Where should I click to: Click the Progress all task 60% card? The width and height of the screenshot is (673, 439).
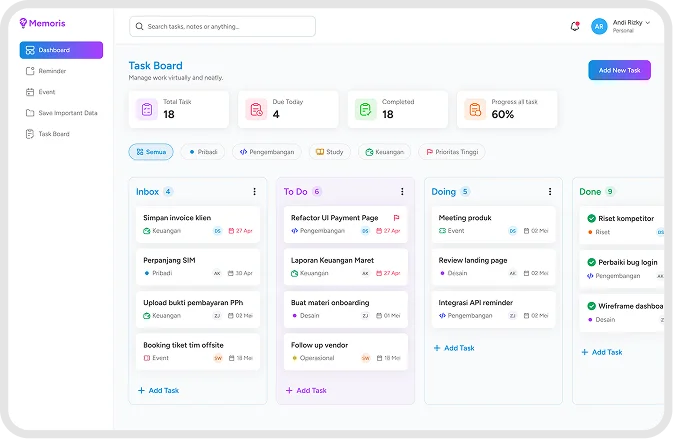(x=507, y=109)
